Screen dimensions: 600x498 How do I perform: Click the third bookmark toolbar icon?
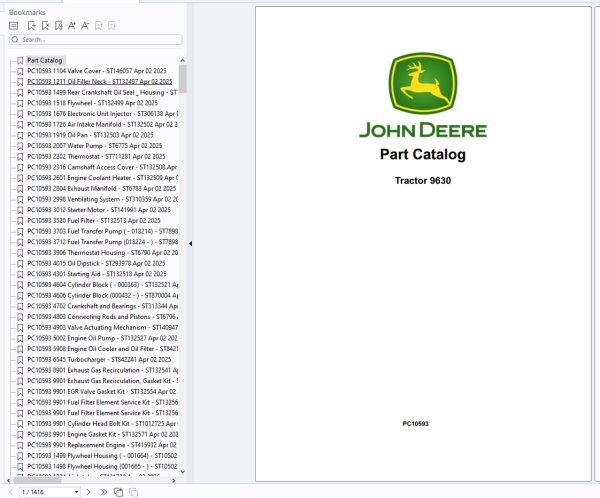pyautogui.click(x=58, y=26)
